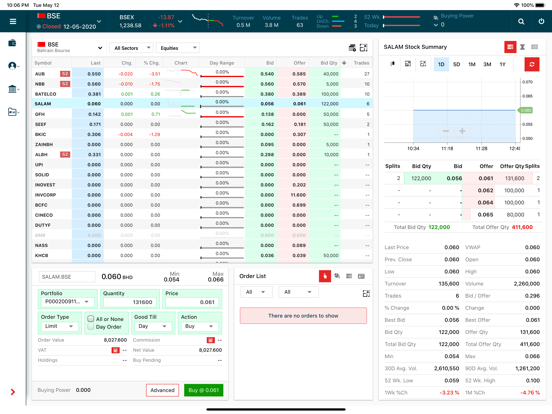Maximize the watchlist panel

click(364, 48)
